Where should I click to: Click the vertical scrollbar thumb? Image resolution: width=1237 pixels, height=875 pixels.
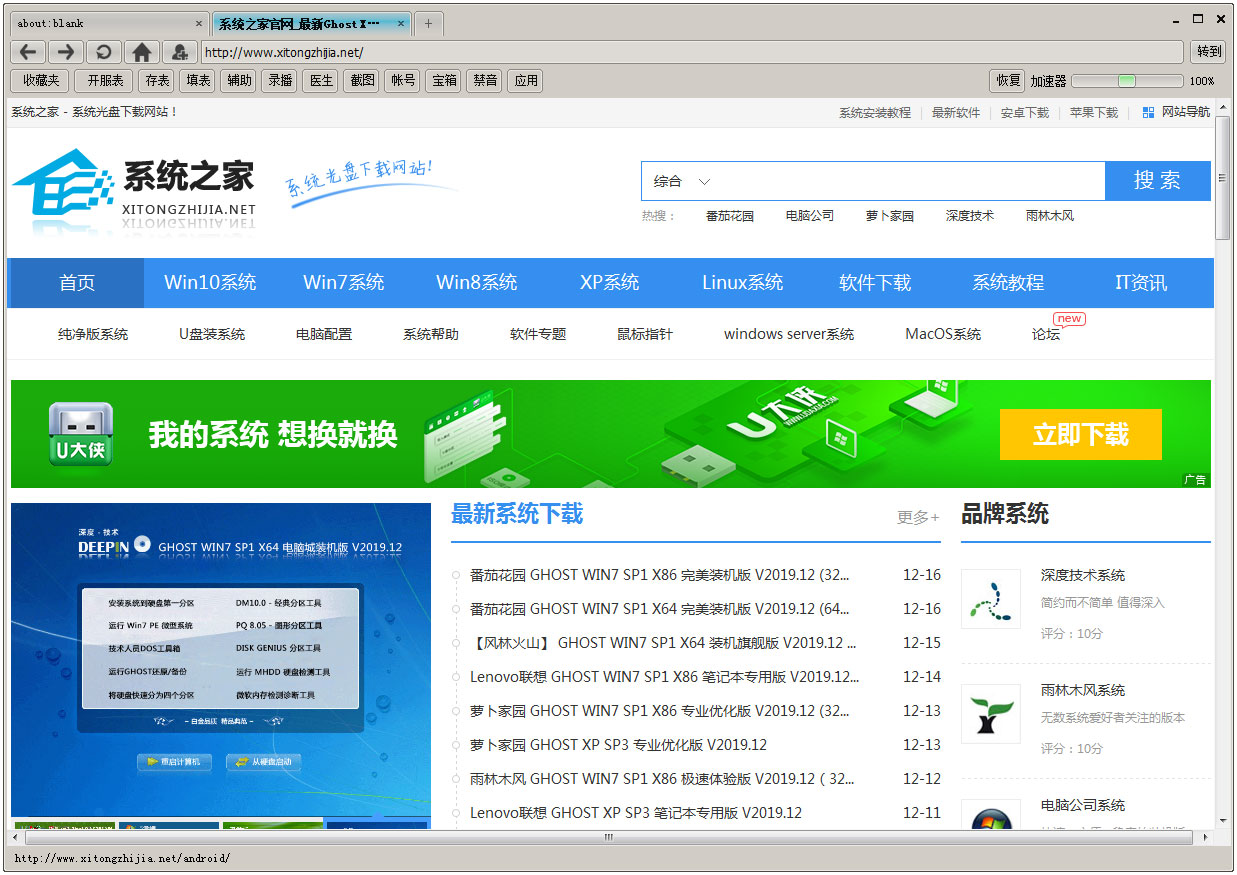(x=1223, y=178)
